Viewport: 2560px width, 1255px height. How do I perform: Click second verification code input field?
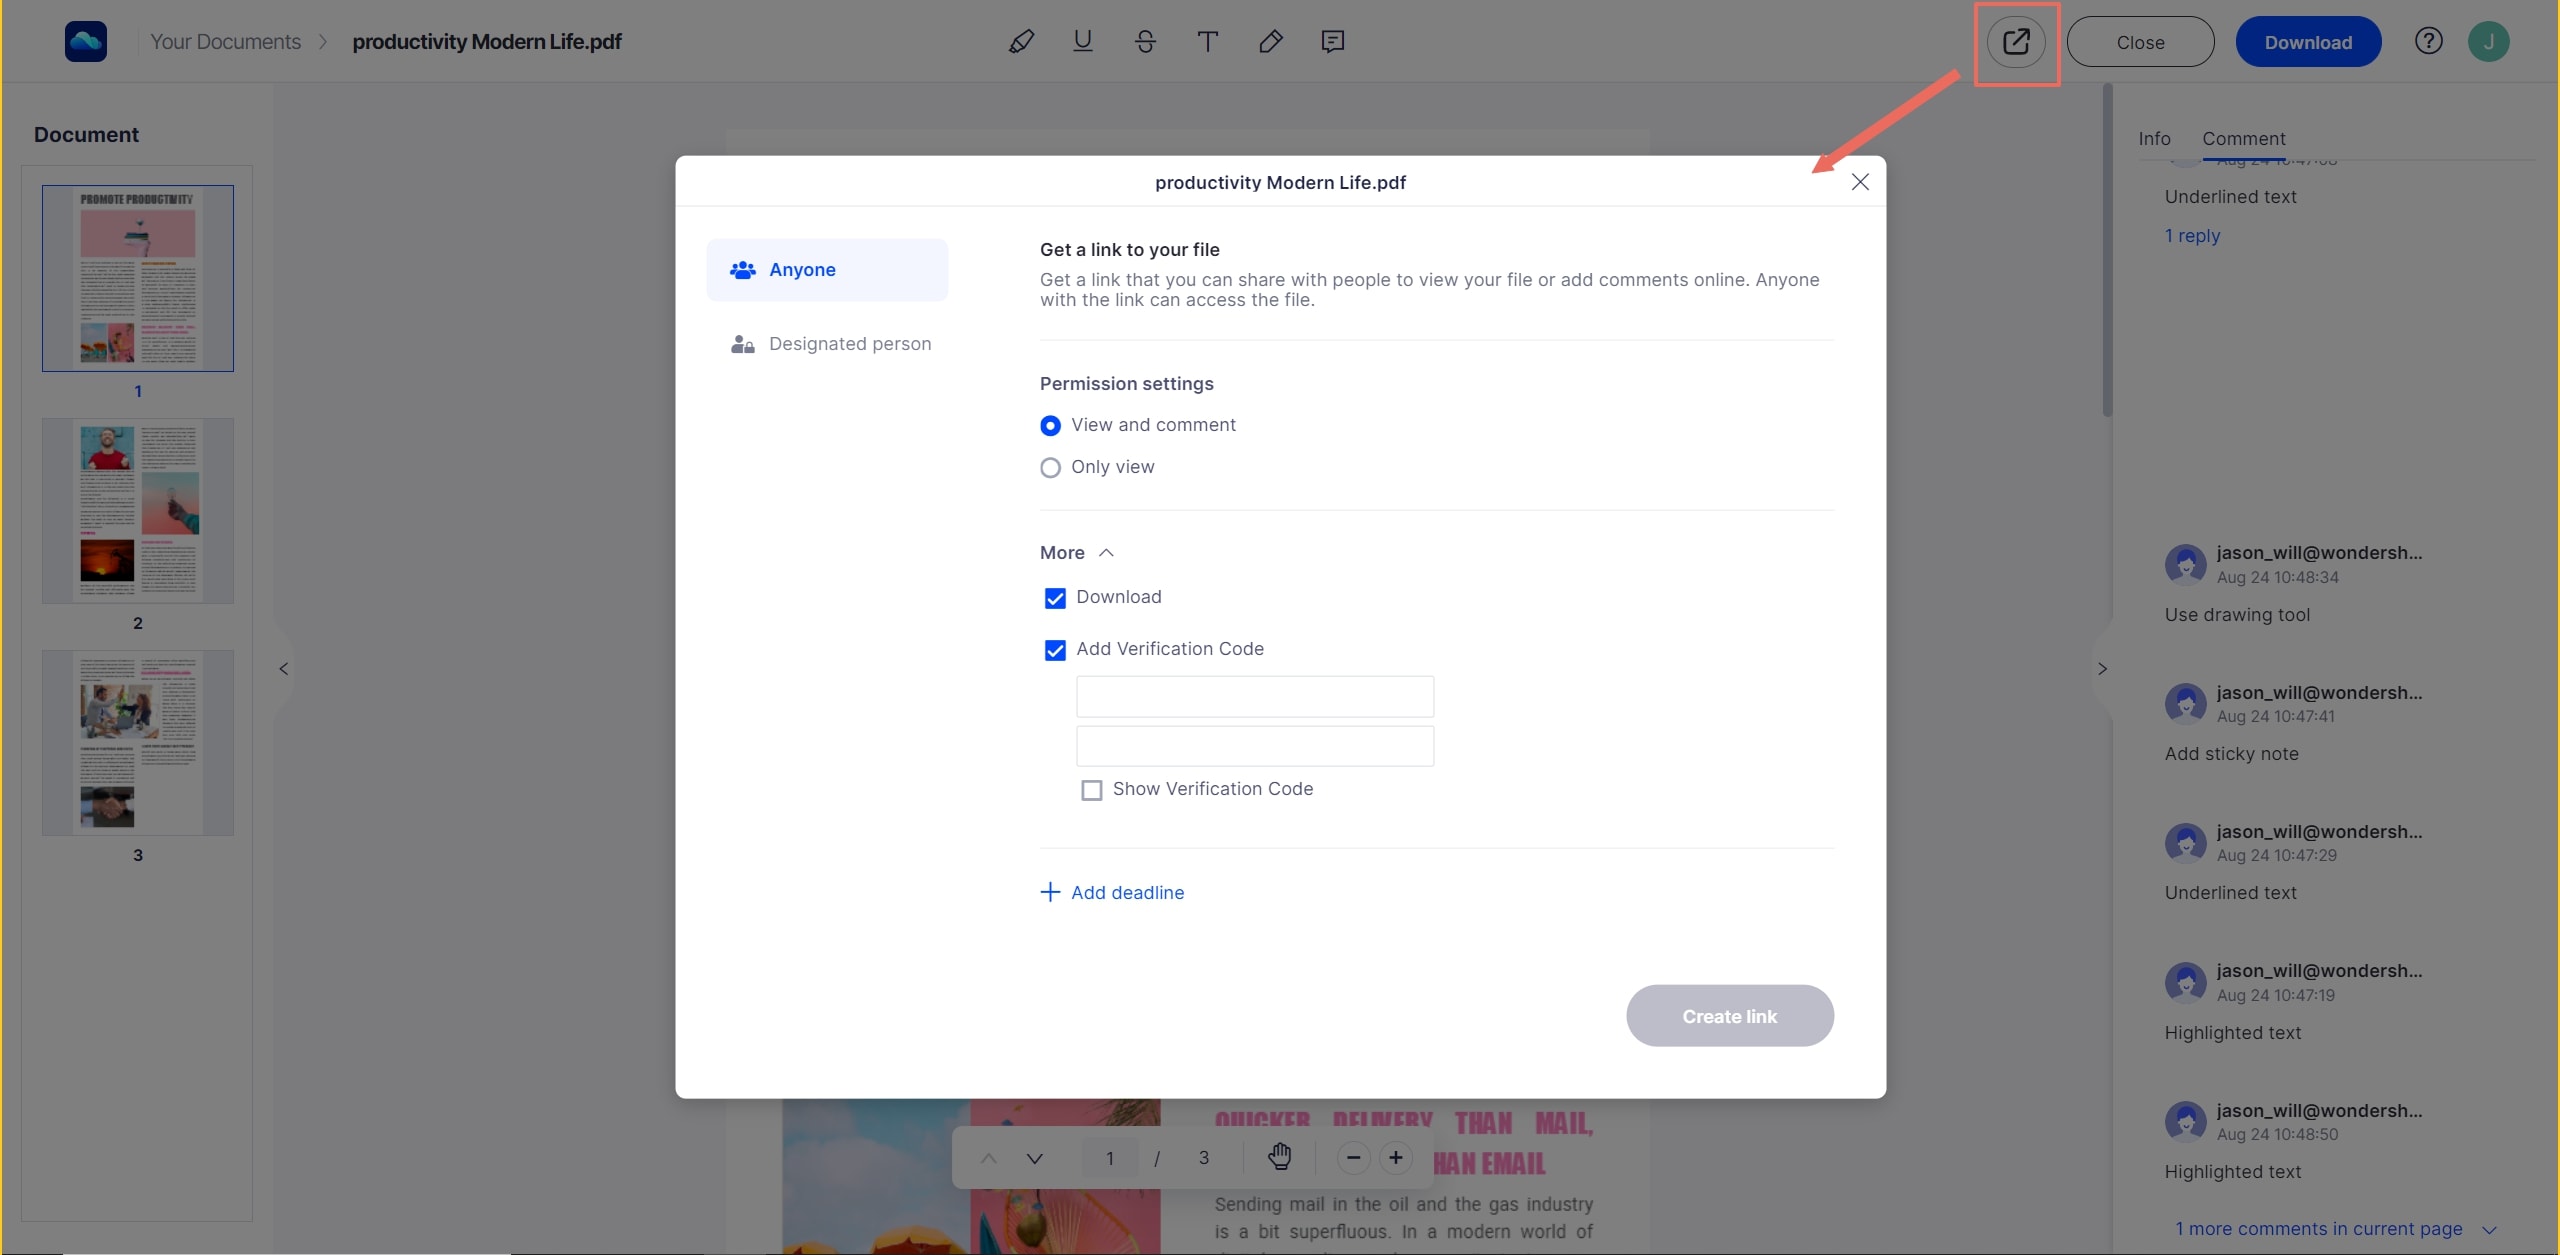[1255, 746]
